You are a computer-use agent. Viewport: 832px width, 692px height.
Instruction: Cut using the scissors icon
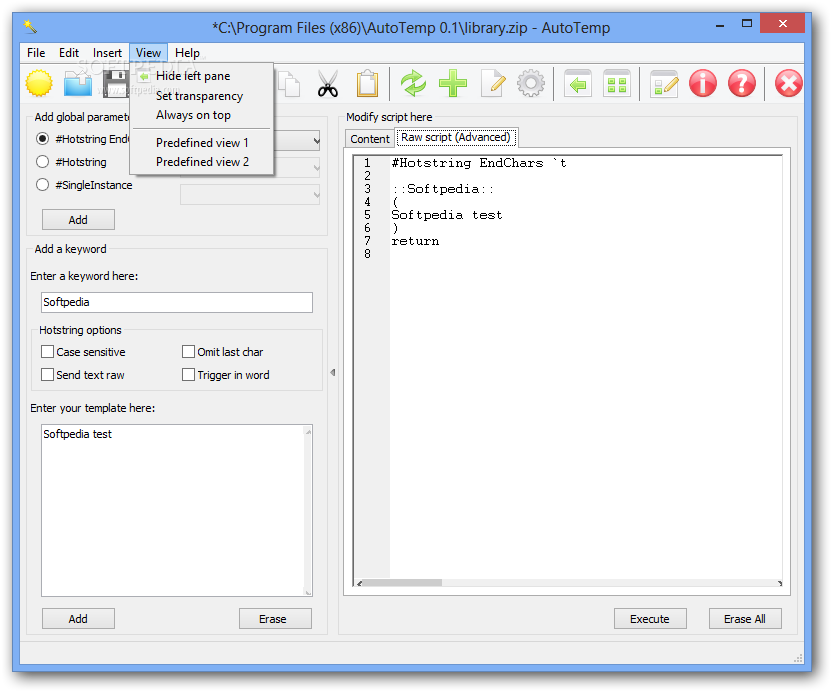coord(328,84)
